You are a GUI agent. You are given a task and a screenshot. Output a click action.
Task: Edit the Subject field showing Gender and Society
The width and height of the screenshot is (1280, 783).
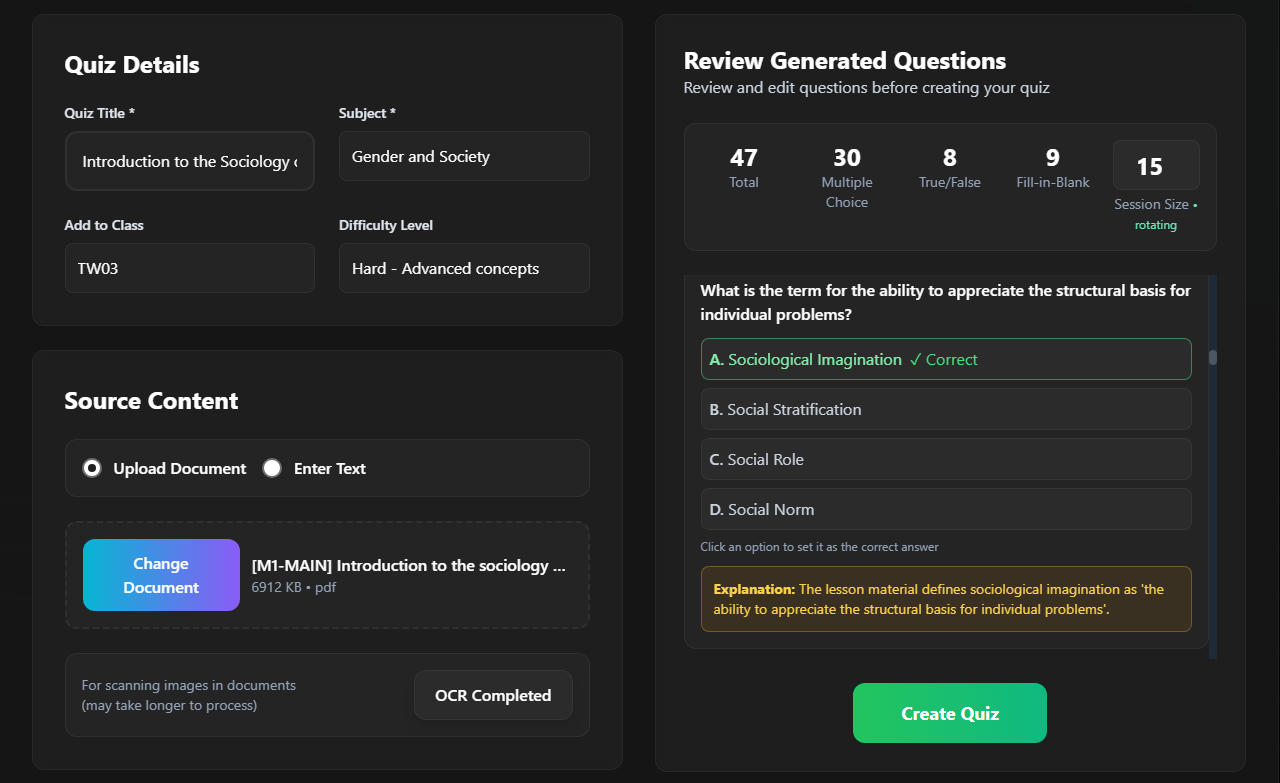pyautogui.click(x=464, y=156)
